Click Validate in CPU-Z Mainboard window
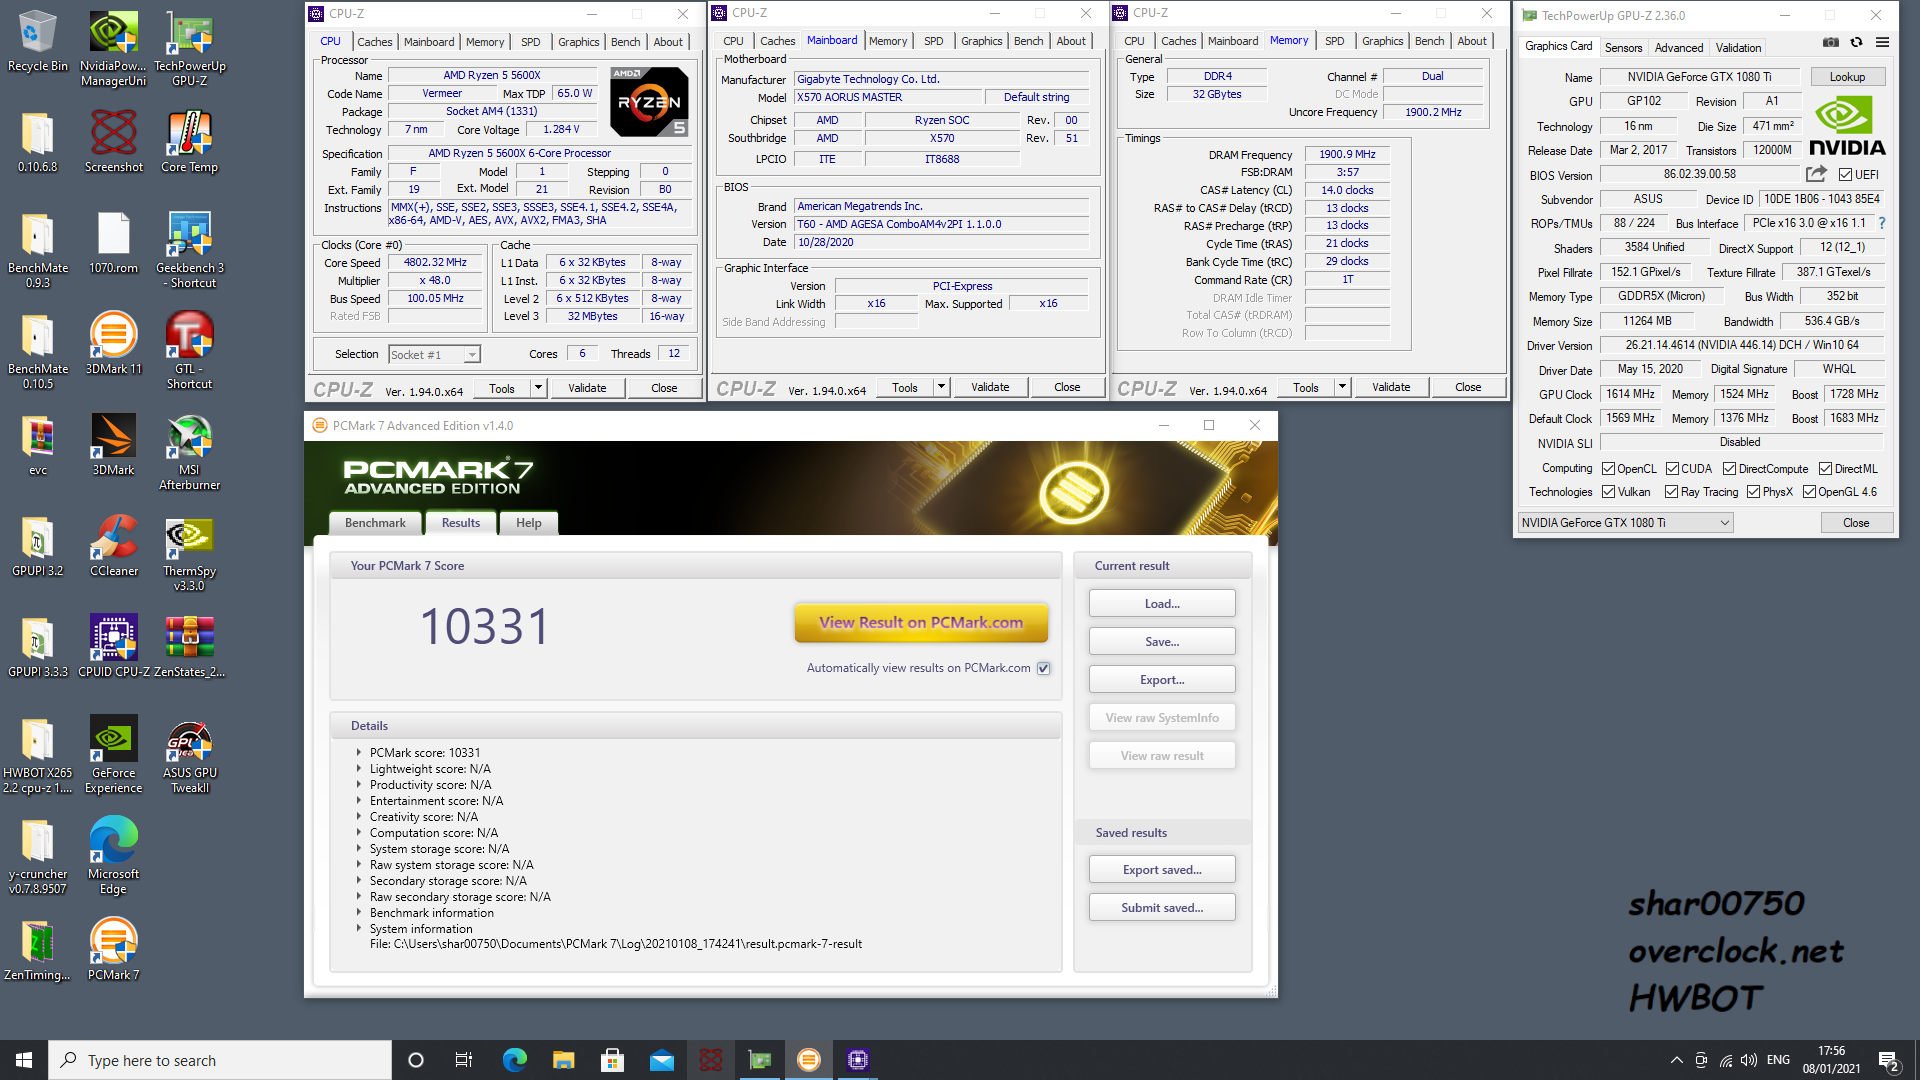Screen dimensions: 1920x1080 pos(990,387)
